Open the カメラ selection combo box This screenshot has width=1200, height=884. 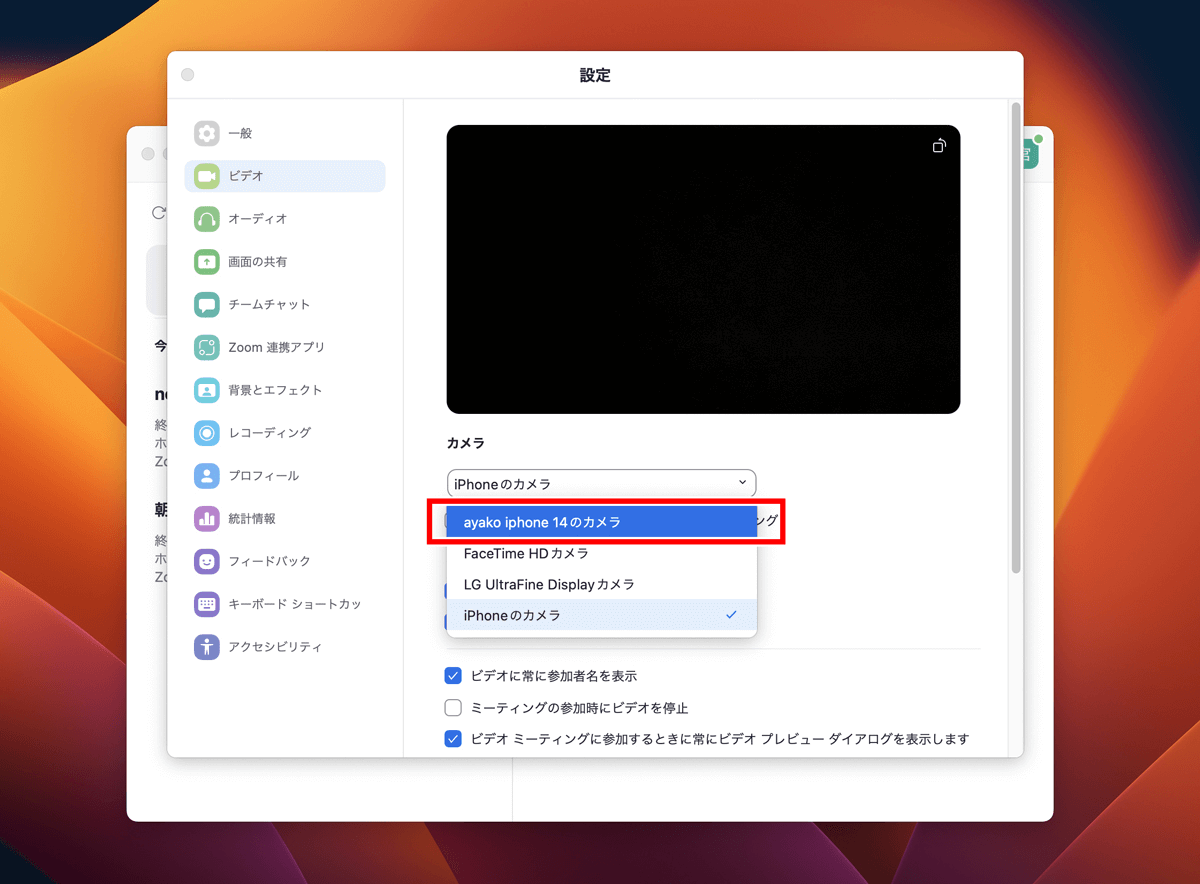coord(601,483)
